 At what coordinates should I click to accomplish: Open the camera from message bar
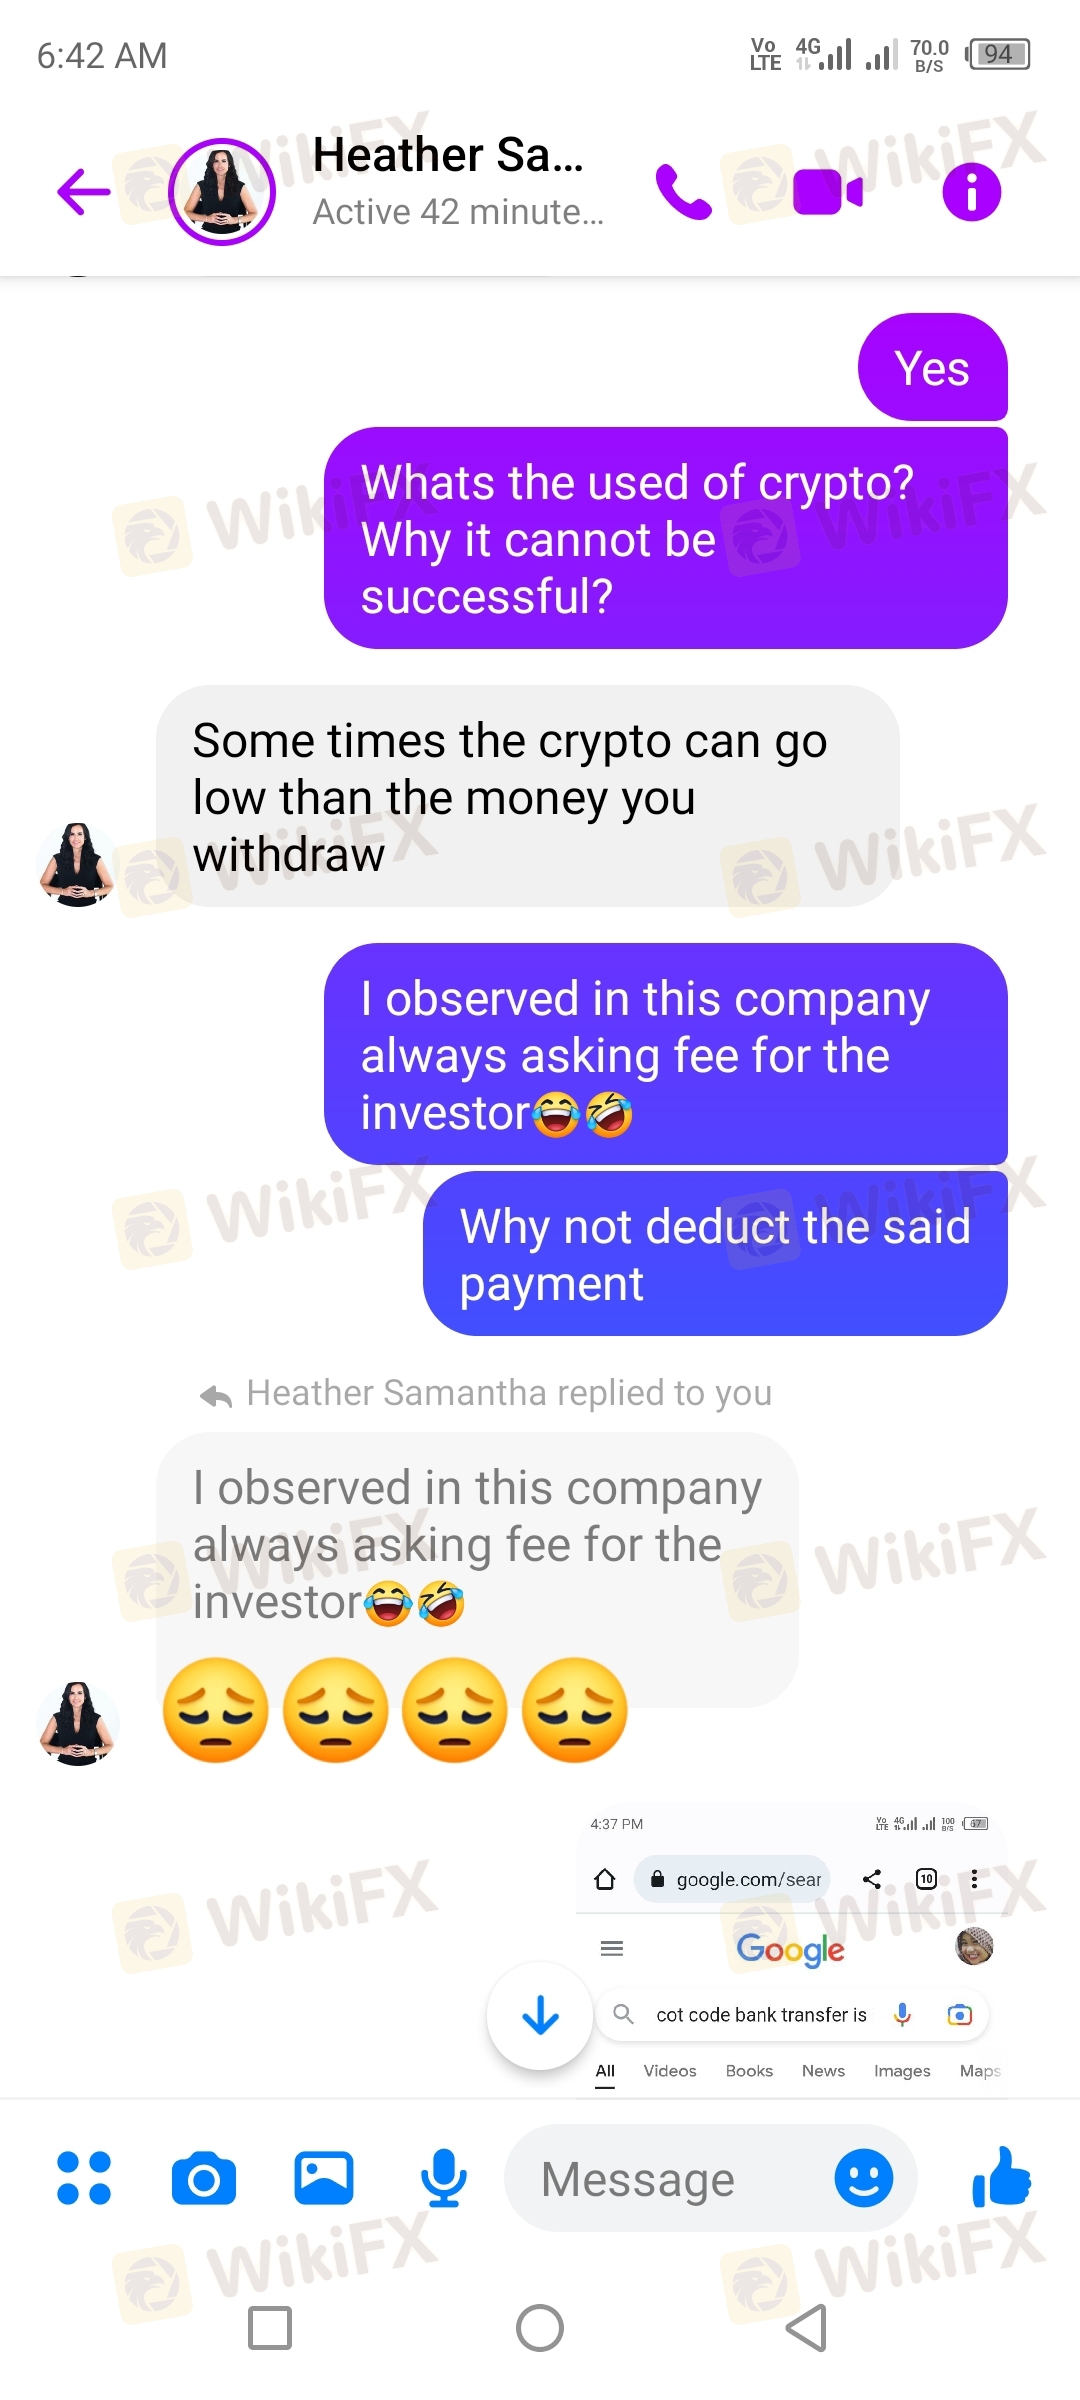(x=204, y=2178)
